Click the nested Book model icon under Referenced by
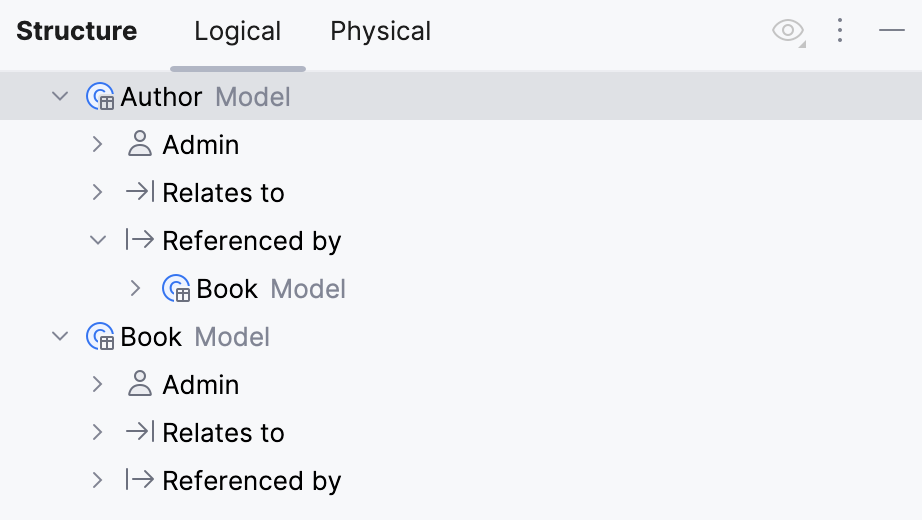 click(176, 289)
